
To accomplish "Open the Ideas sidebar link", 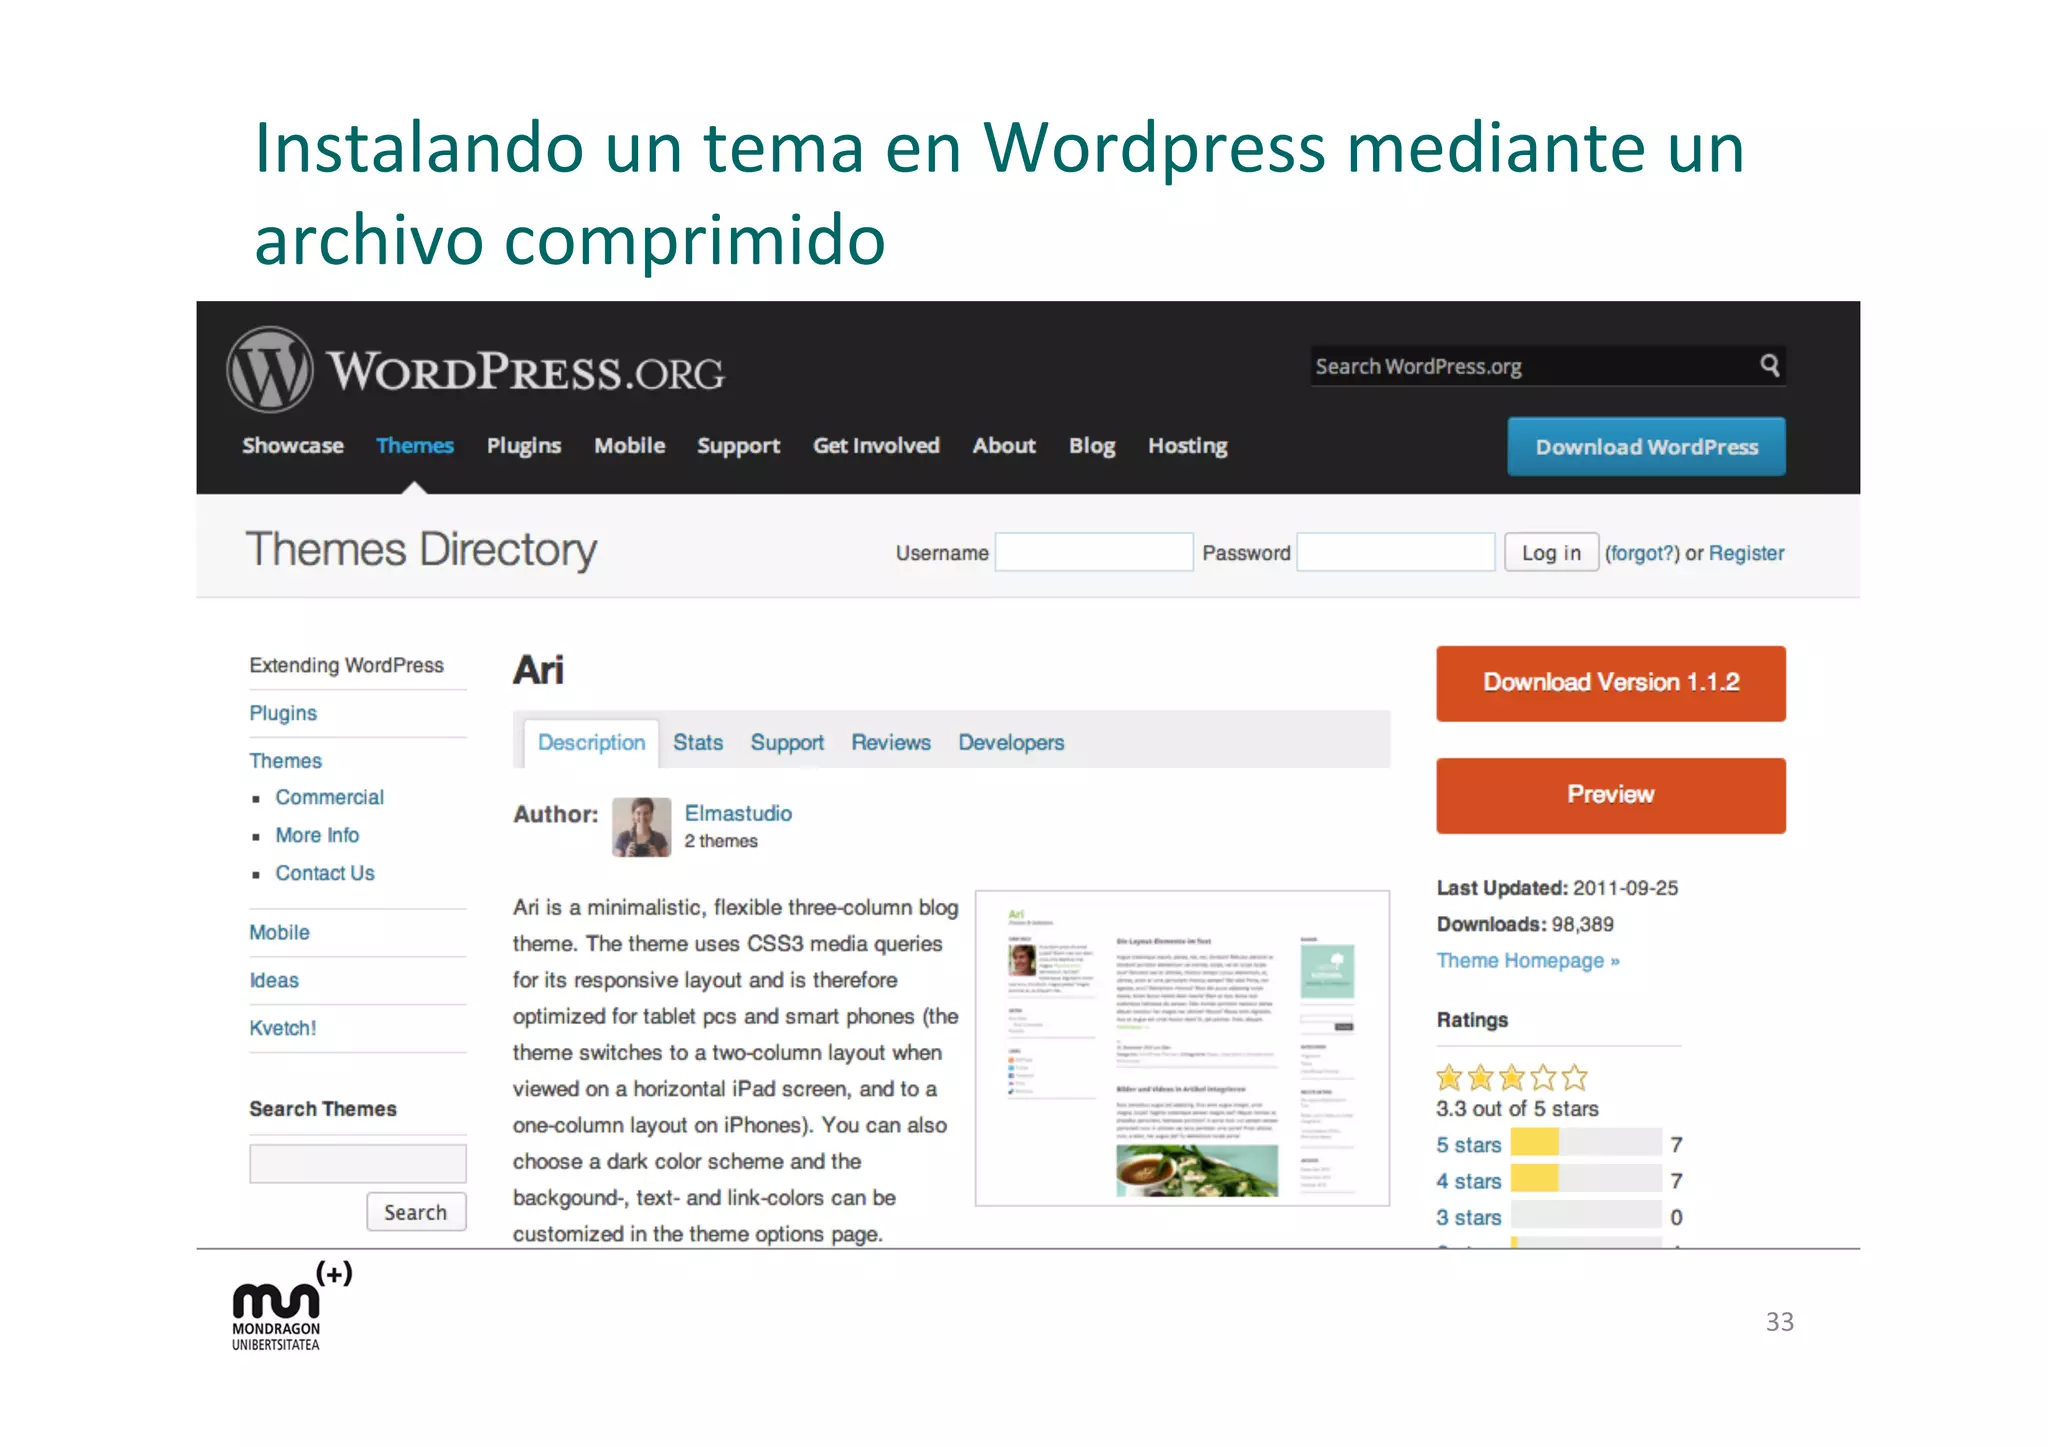I will coord(274,980).
